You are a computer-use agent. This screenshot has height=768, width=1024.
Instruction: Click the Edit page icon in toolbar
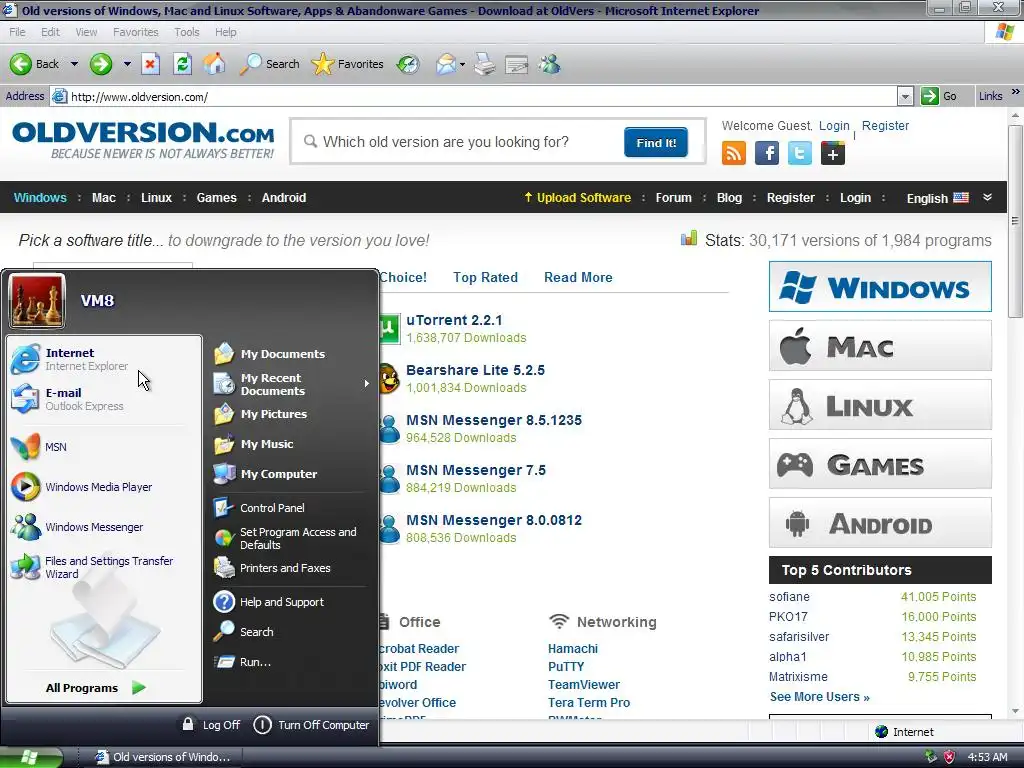click(516, 64)
